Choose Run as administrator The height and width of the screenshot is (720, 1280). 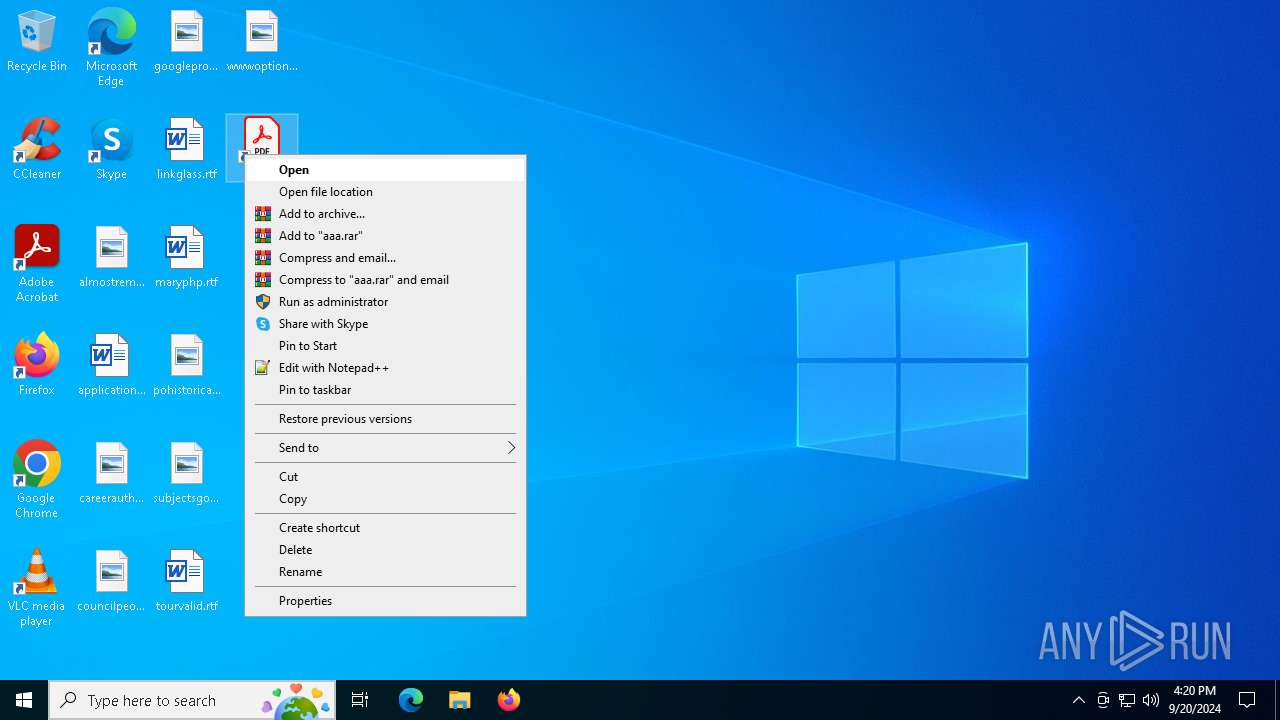[385, 302]
